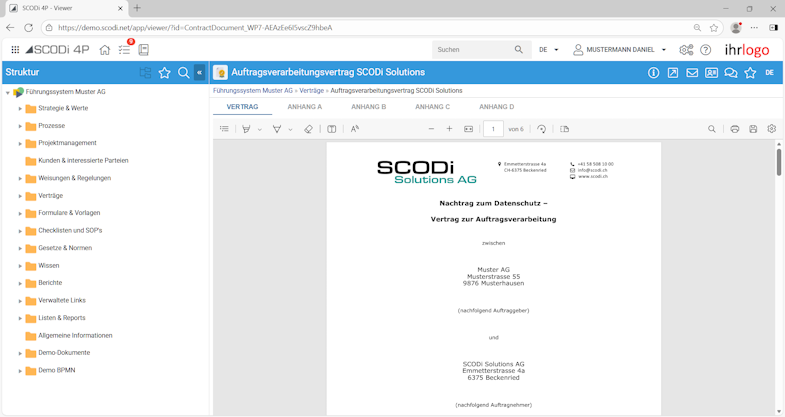Screen dimensions: 785x417
Task: Select the highlight tool in PDF toolbar
Action: click(x=246, y=129)
